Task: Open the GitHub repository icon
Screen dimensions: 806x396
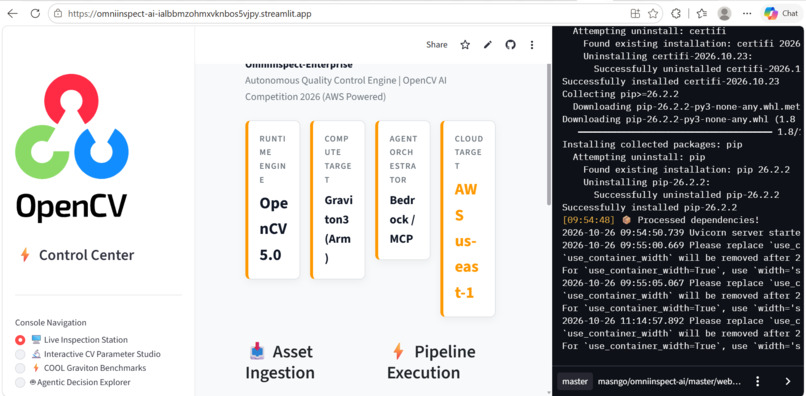Action: (510, 45)
